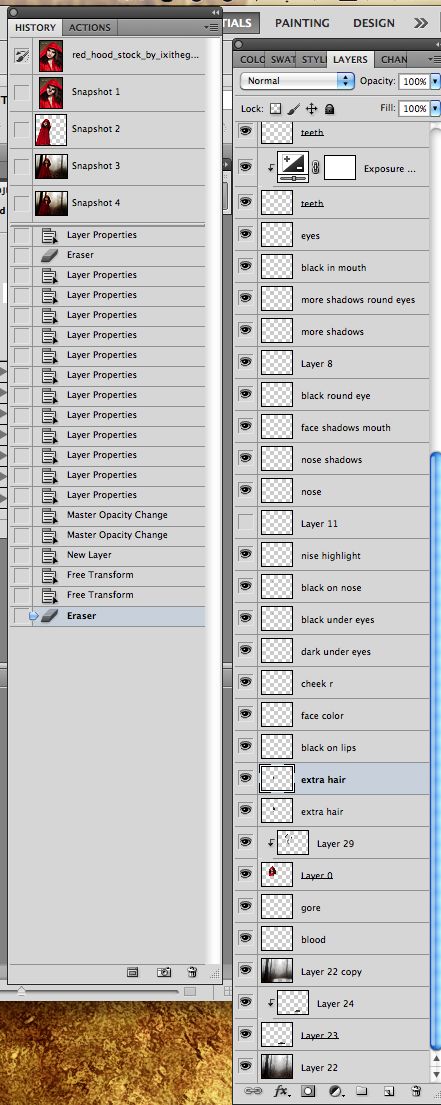Screen dimensions: 441x1105
Task: Set history brush source to Snapshot 2
Action: (x=22, y=130)
